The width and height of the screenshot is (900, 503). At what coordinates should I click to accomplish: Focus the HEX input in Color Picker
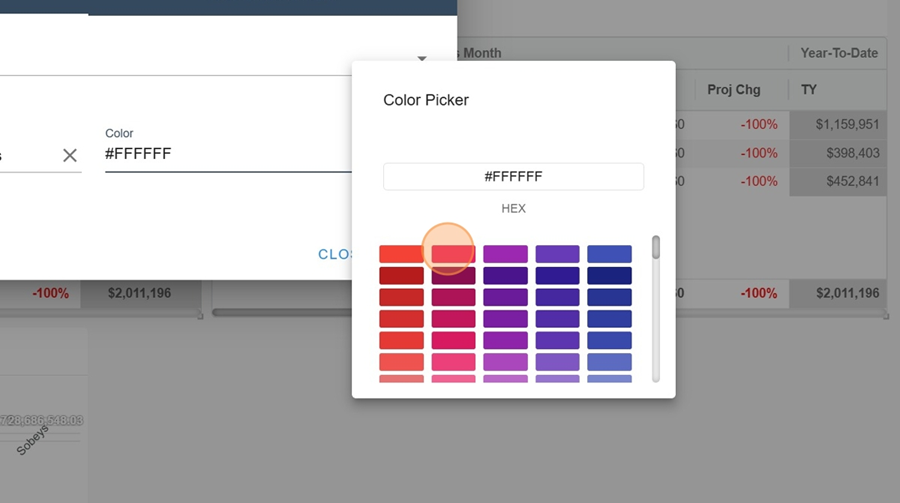tap(513, 177)
